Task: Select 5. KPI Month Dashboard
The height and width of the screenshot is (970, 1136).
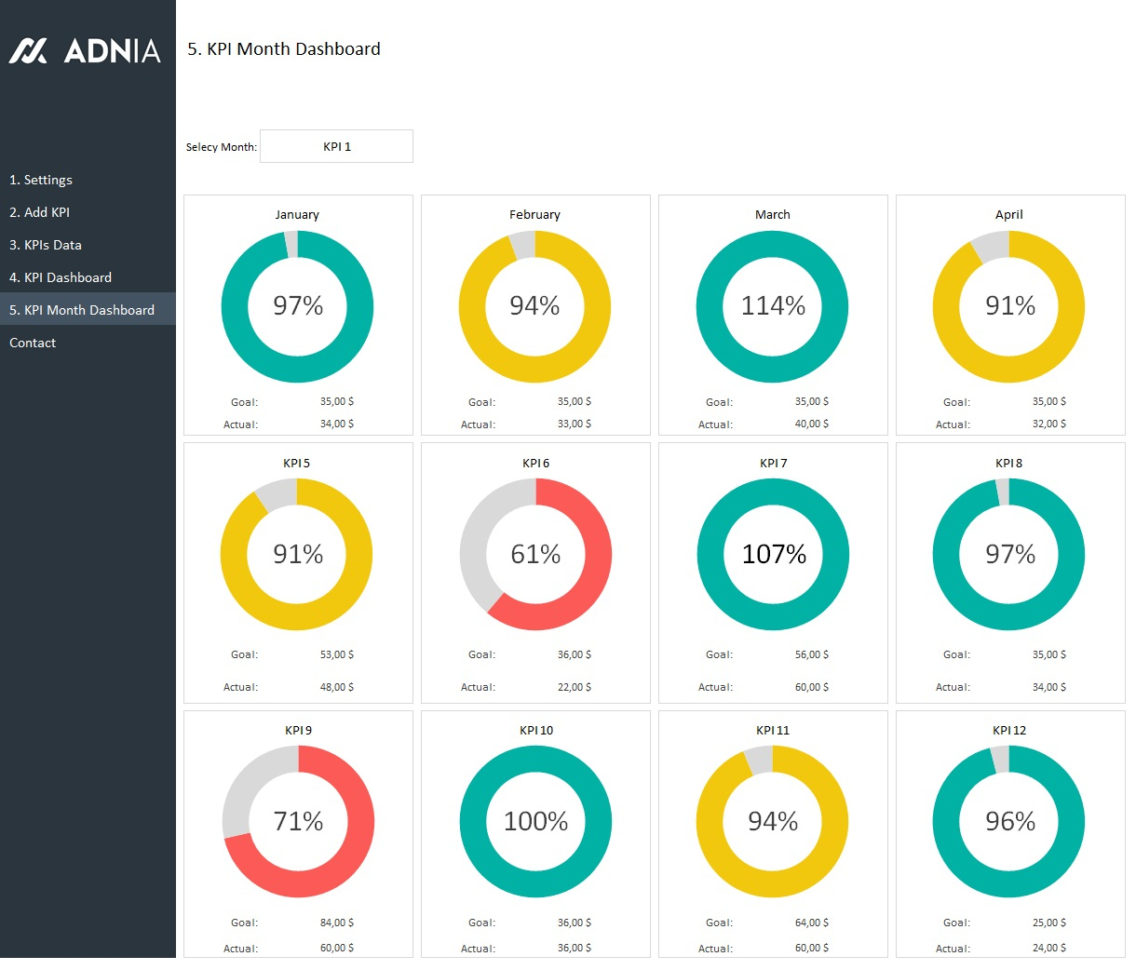Action: [x=80, y=310]
